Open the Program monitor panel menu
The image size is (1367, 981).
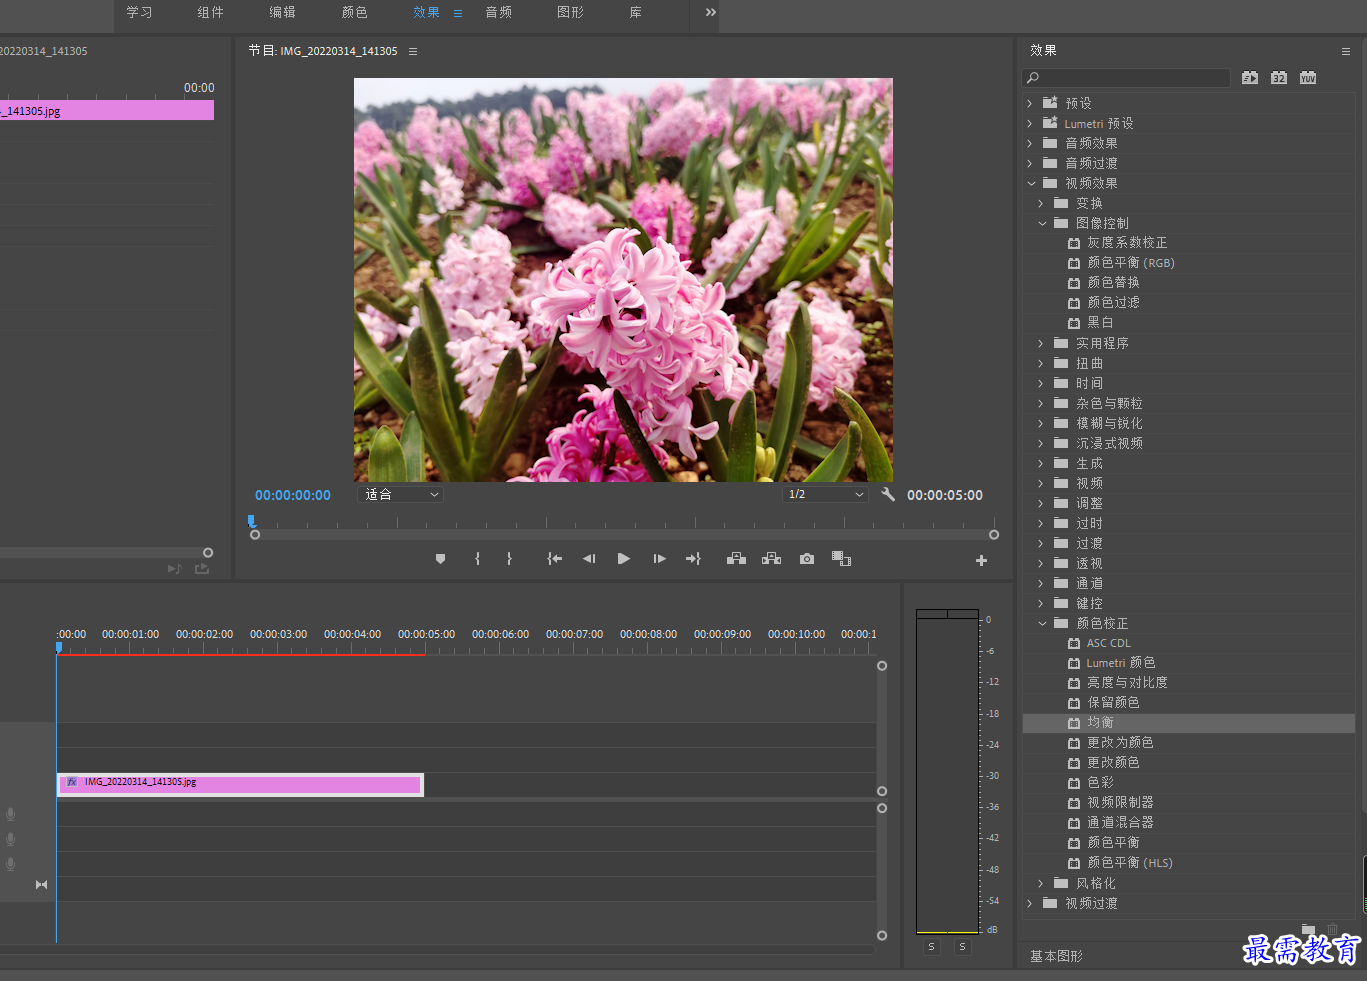coord(413,51)
